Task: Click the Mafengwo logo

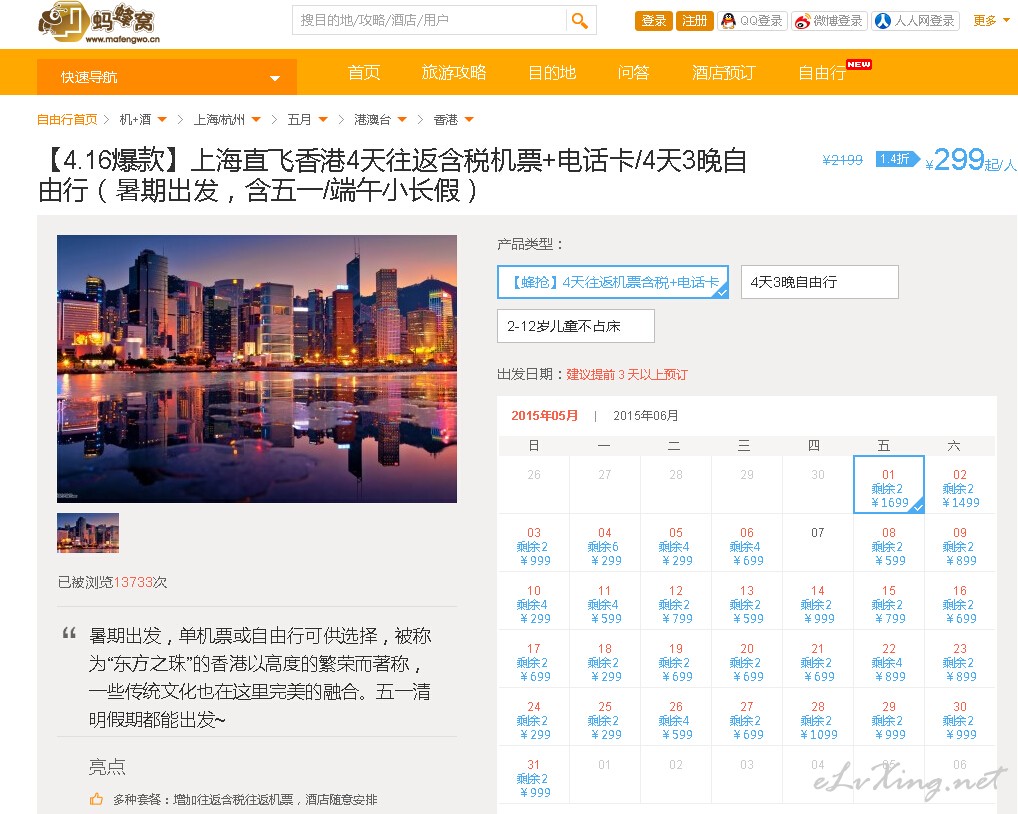Action: tap(99, 23)
